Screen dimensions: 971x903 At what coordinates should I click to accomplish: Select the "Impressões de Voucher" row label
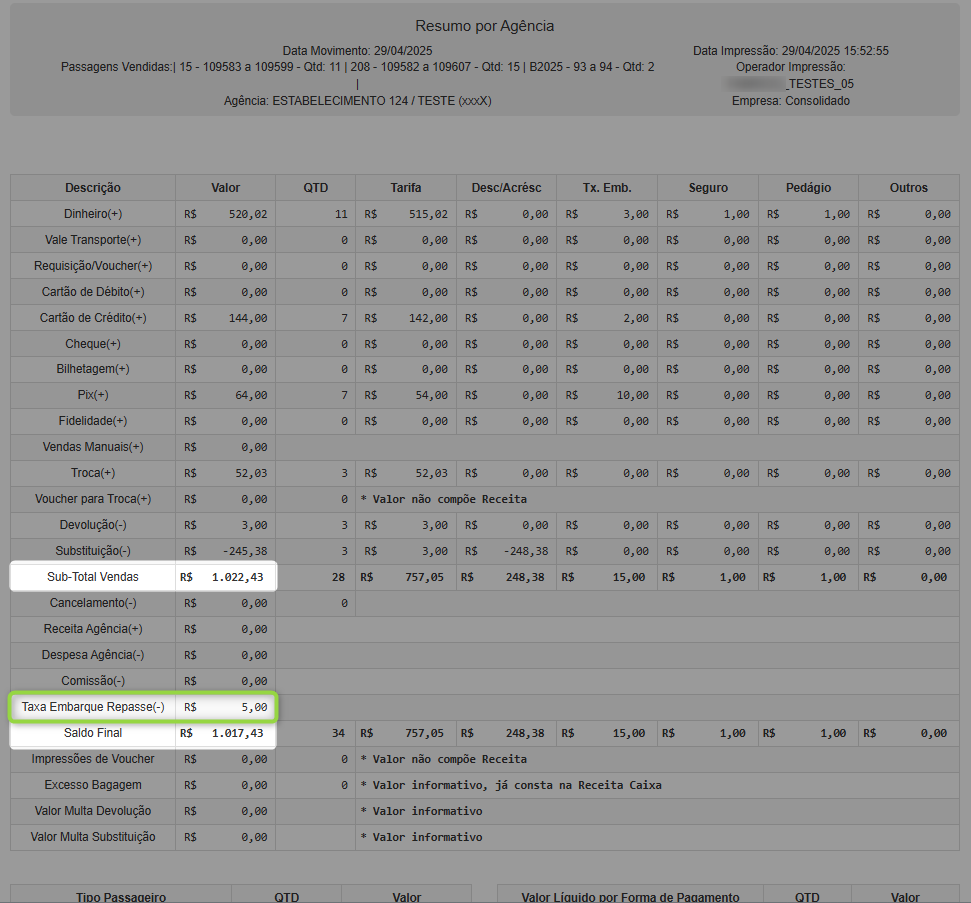pos(93,759)
